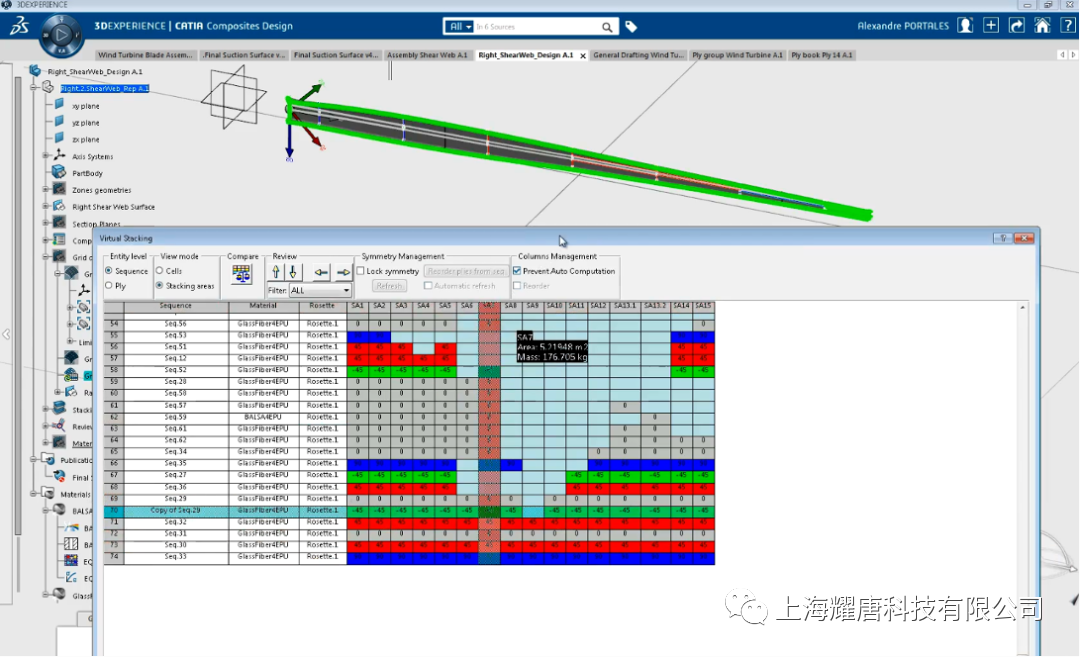
Task: Click the Right Shear Web Surface icon
Action: pos(59,206)
